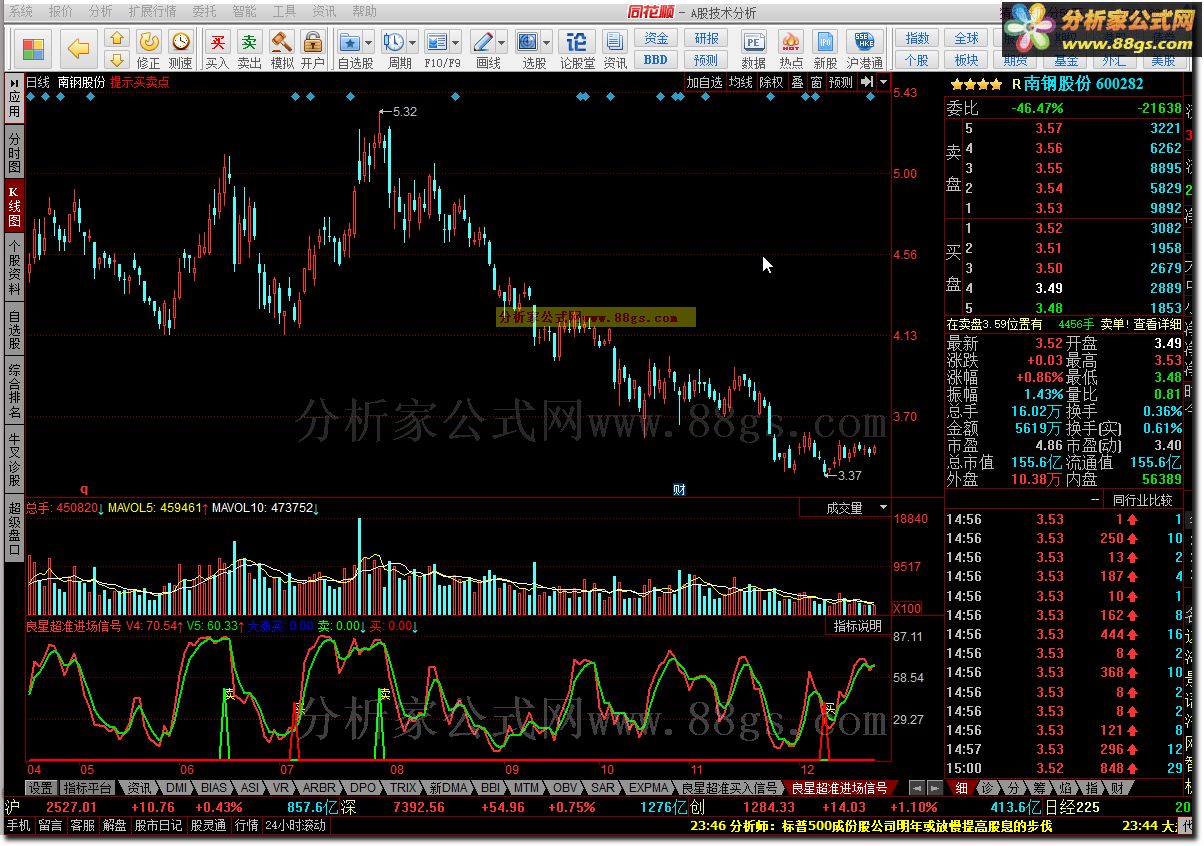Open the 系统 menu
This screenshot has height=846, width=1204.
pos(21,11)
